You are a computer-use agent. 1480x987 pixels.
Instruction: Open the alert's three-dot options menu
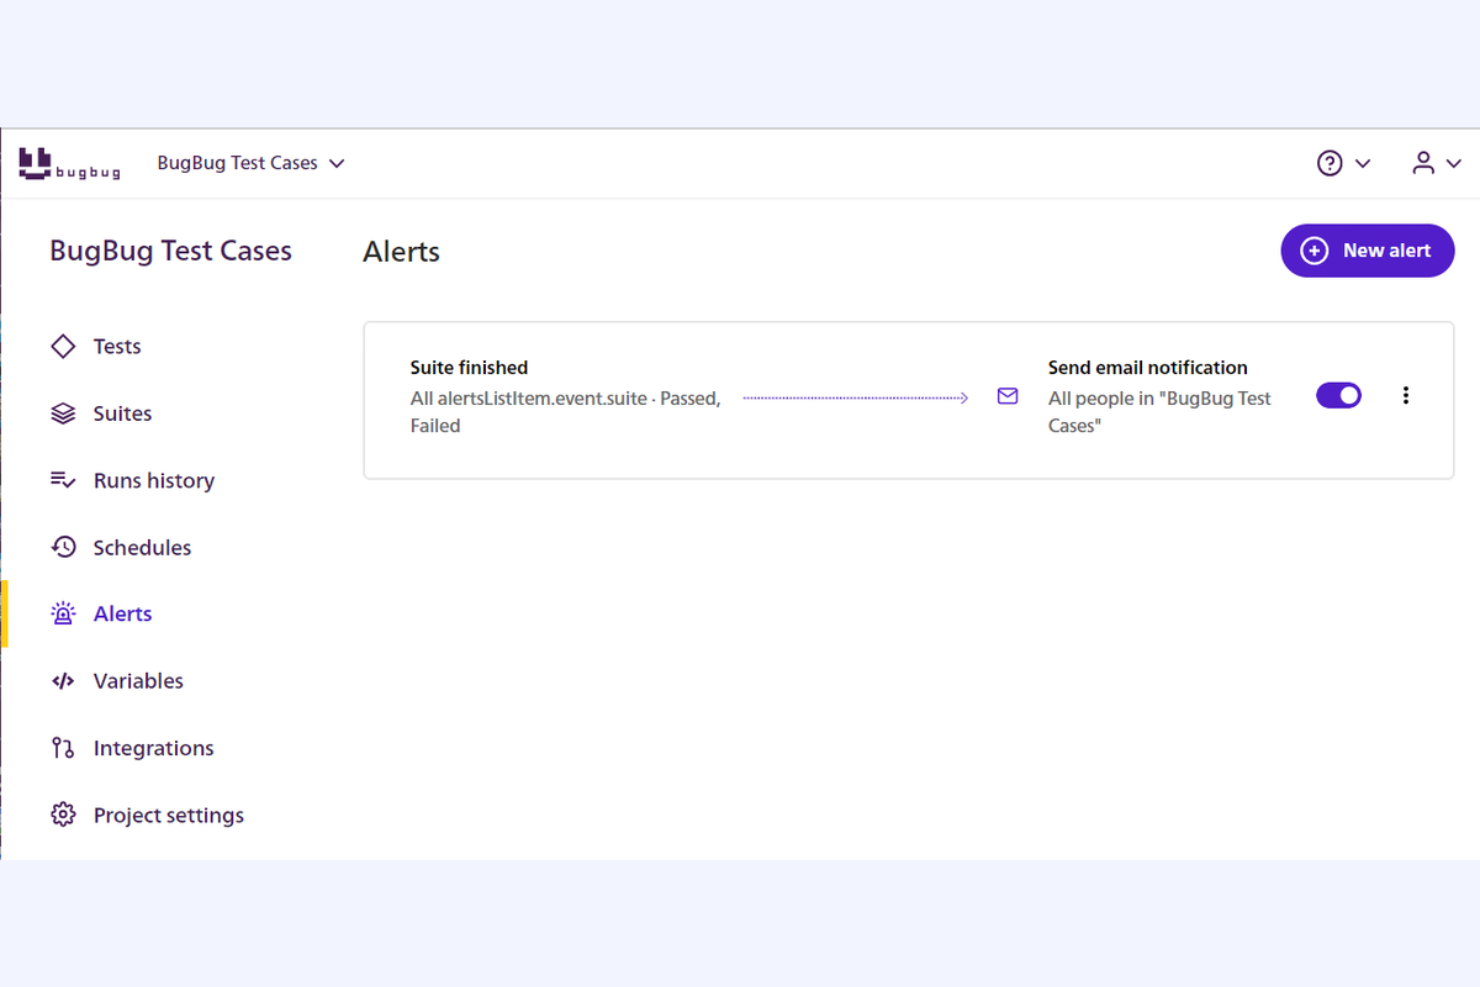(x=1406, y=395)
